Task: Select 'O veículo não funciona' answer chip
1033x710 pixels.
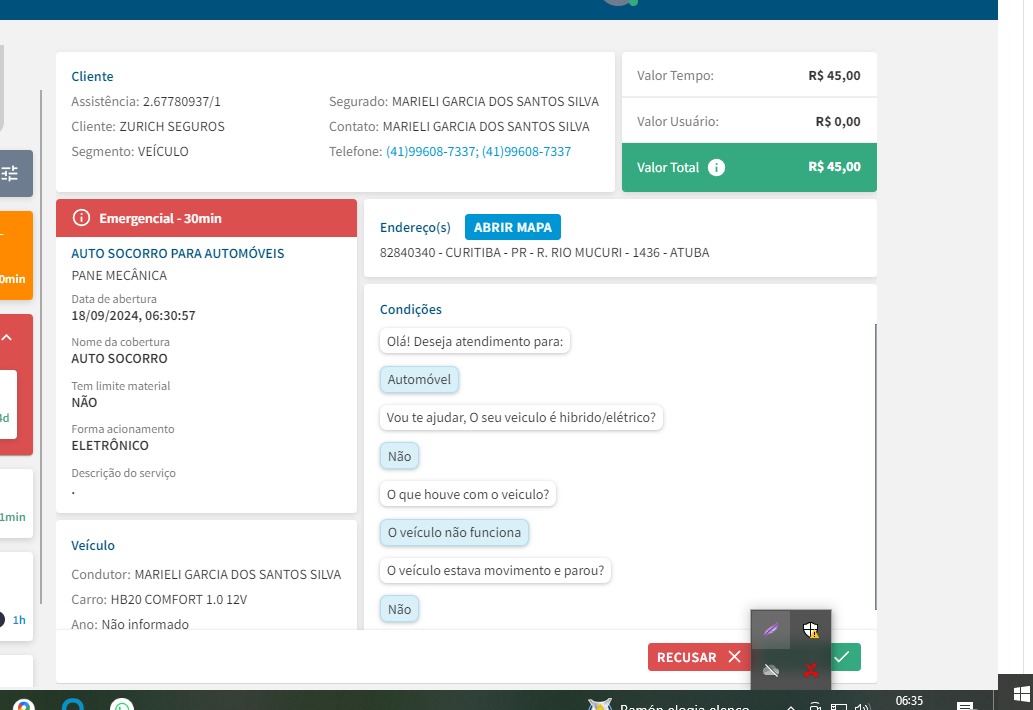Action: pyautogui.click(x=454, y=532)
